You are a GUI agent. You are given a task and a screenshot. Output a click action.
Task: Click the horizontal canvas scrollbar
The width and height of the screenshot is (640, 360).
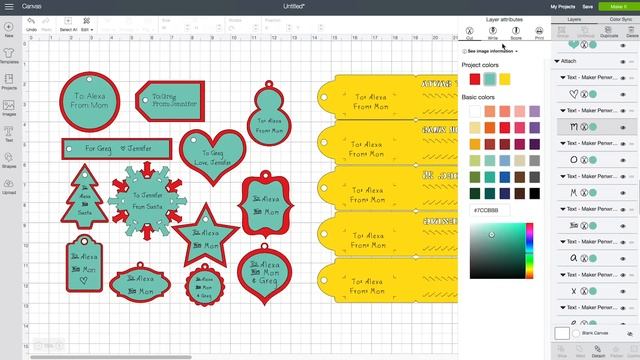(x=111, y=357)
